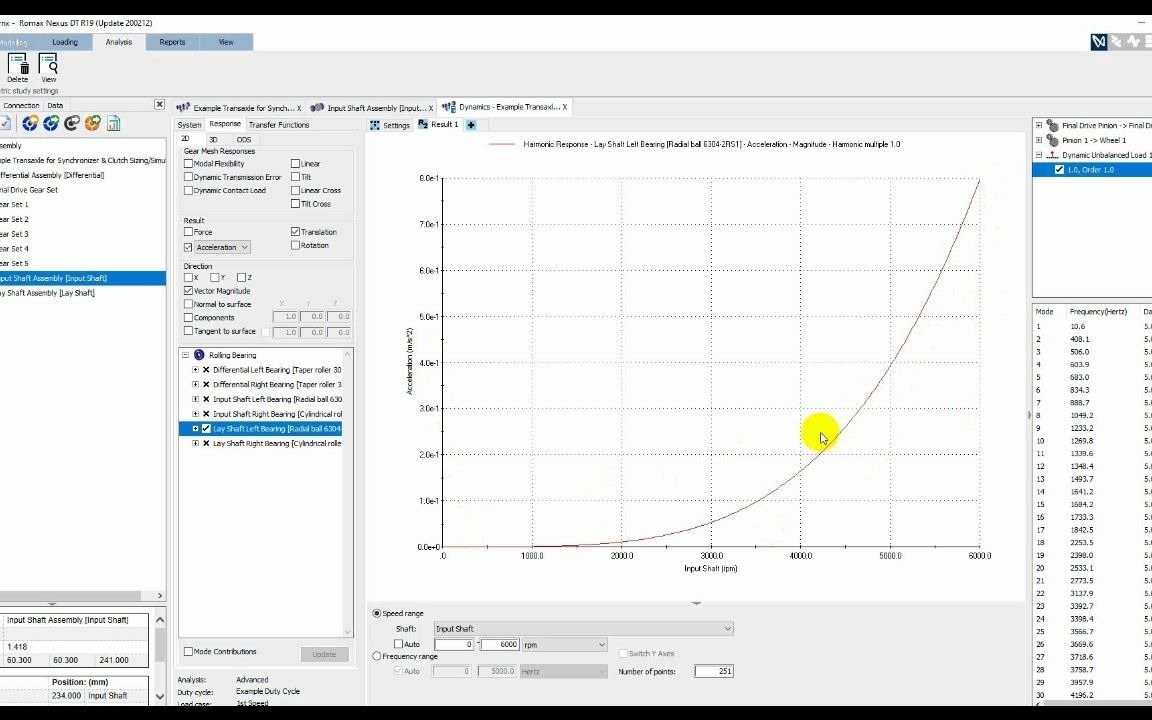Uncheck the 1.0, Order 1.0 checkbox
Screen dimensions: 1152x720
click(x=1059, y=170)
